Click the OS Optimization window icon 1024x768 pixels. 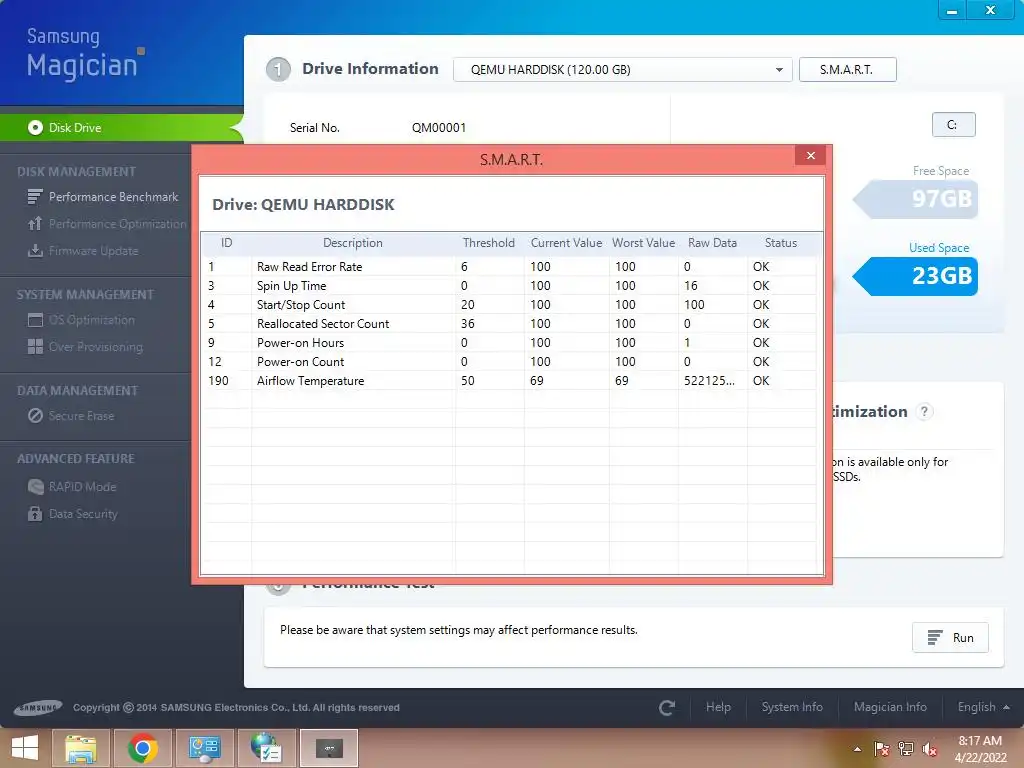[x=35, y=320]
